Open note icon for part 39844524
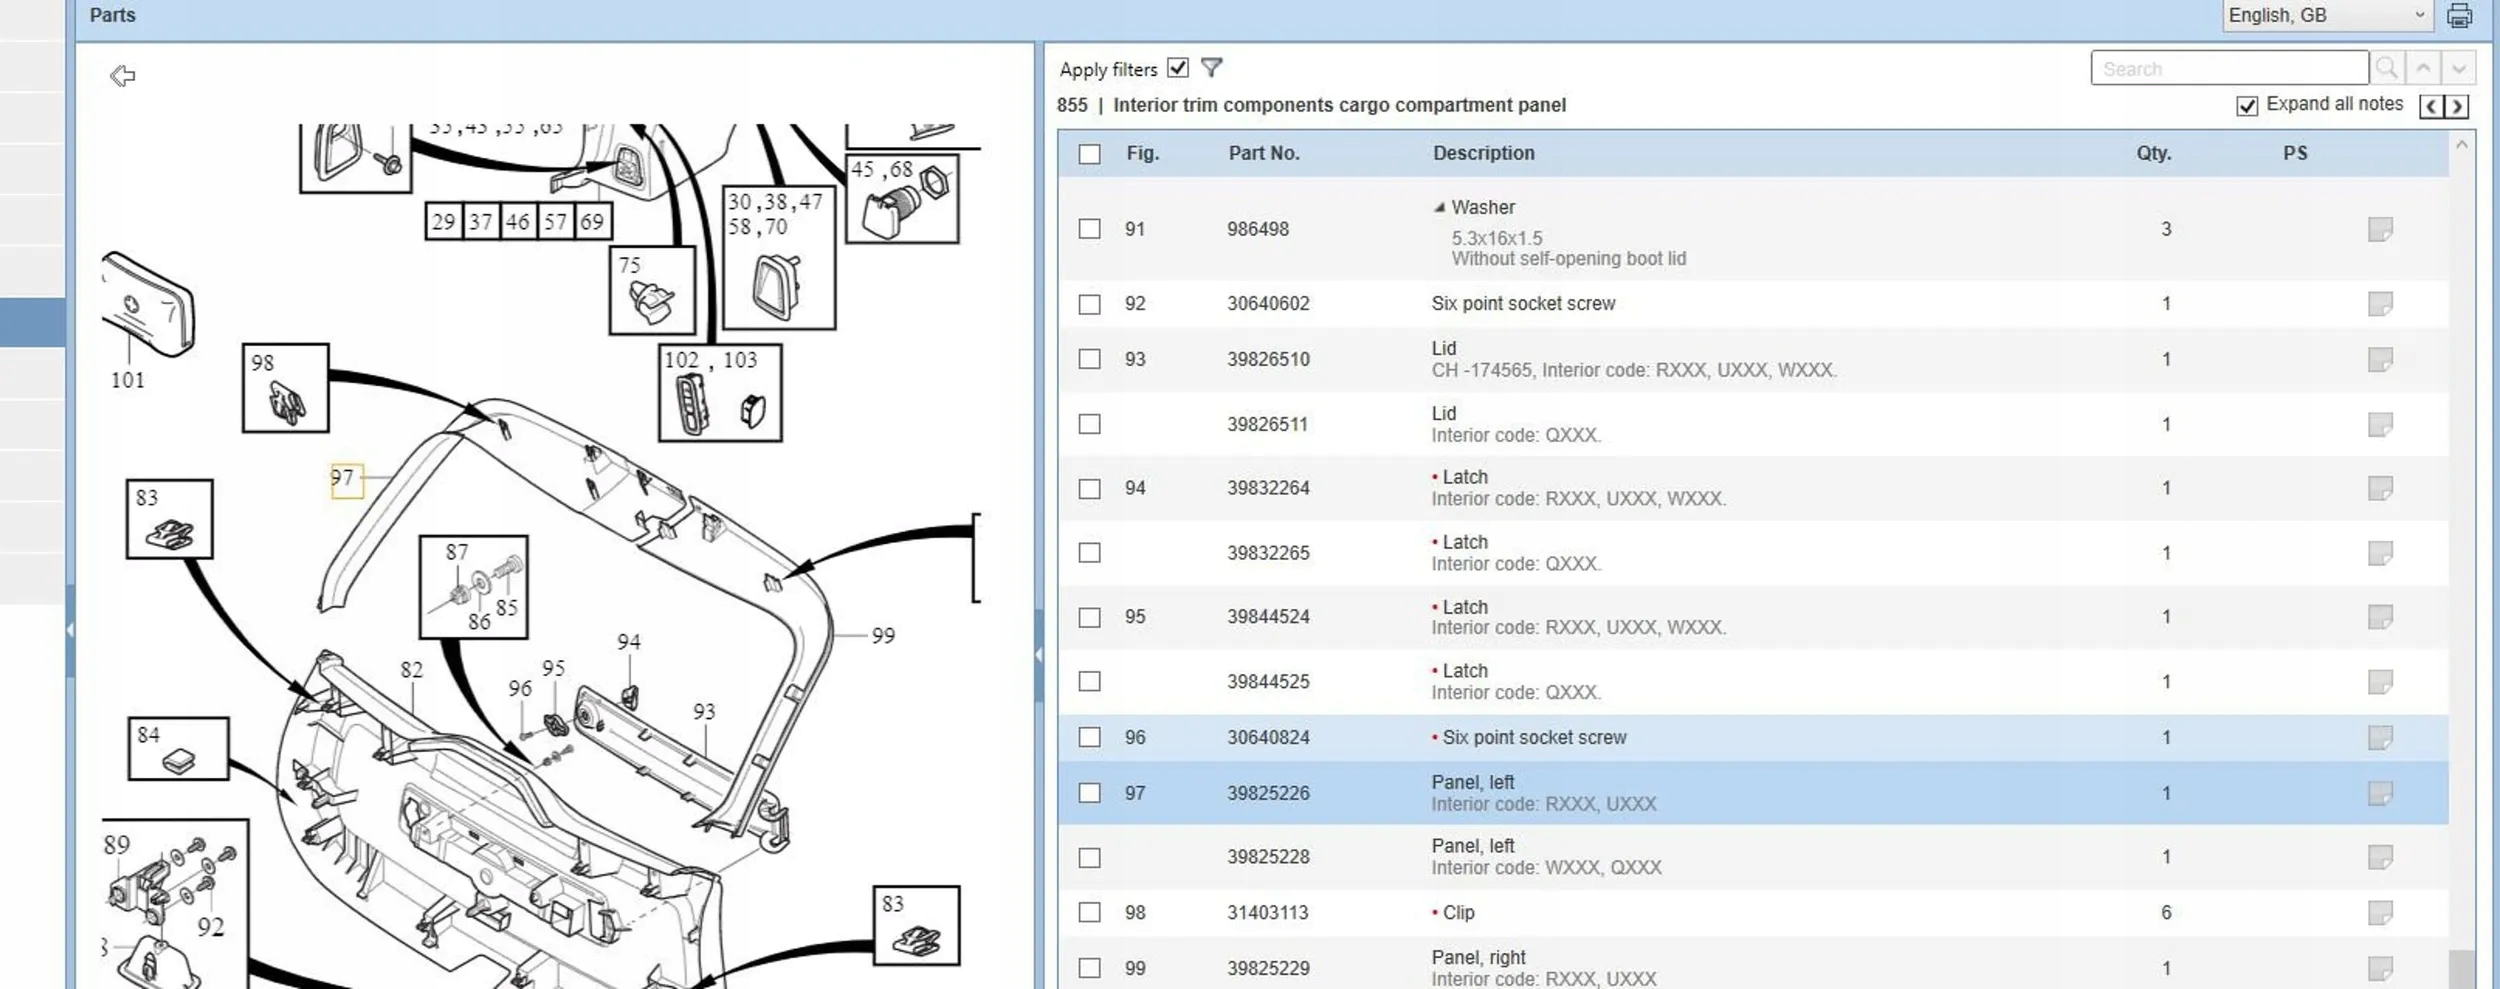The height and width of the screenshot is (989, 2500). [2380, 617]
